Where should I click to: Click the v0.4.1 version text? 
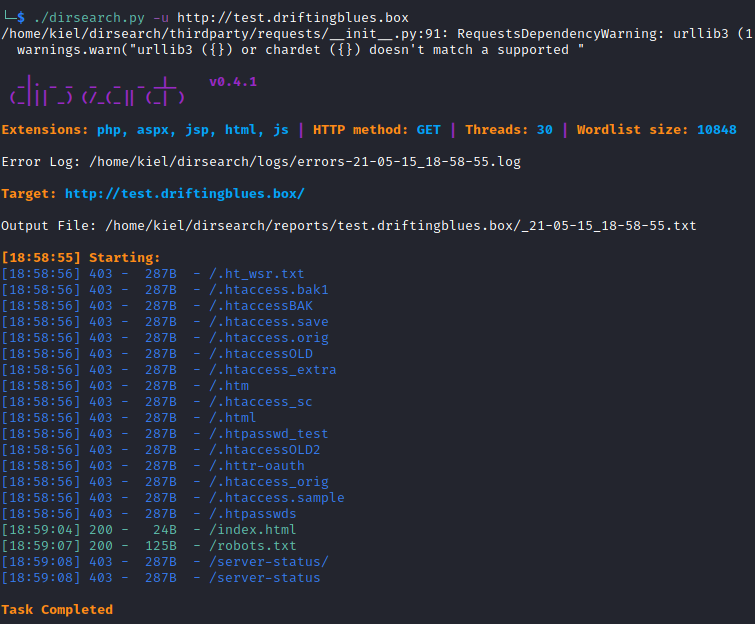tap(233, 82)
